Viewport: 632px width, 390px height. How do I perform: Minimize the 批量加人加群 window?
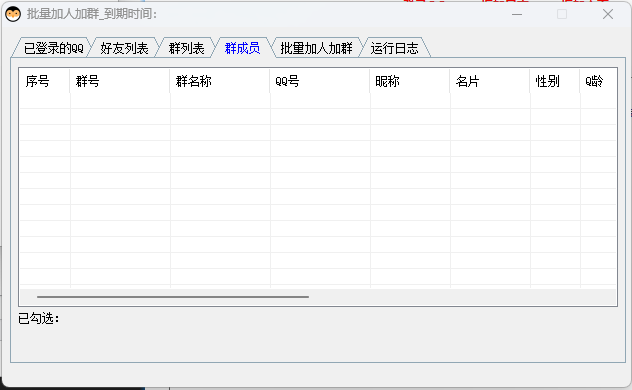pyautogui.click(x=517, y=15)
